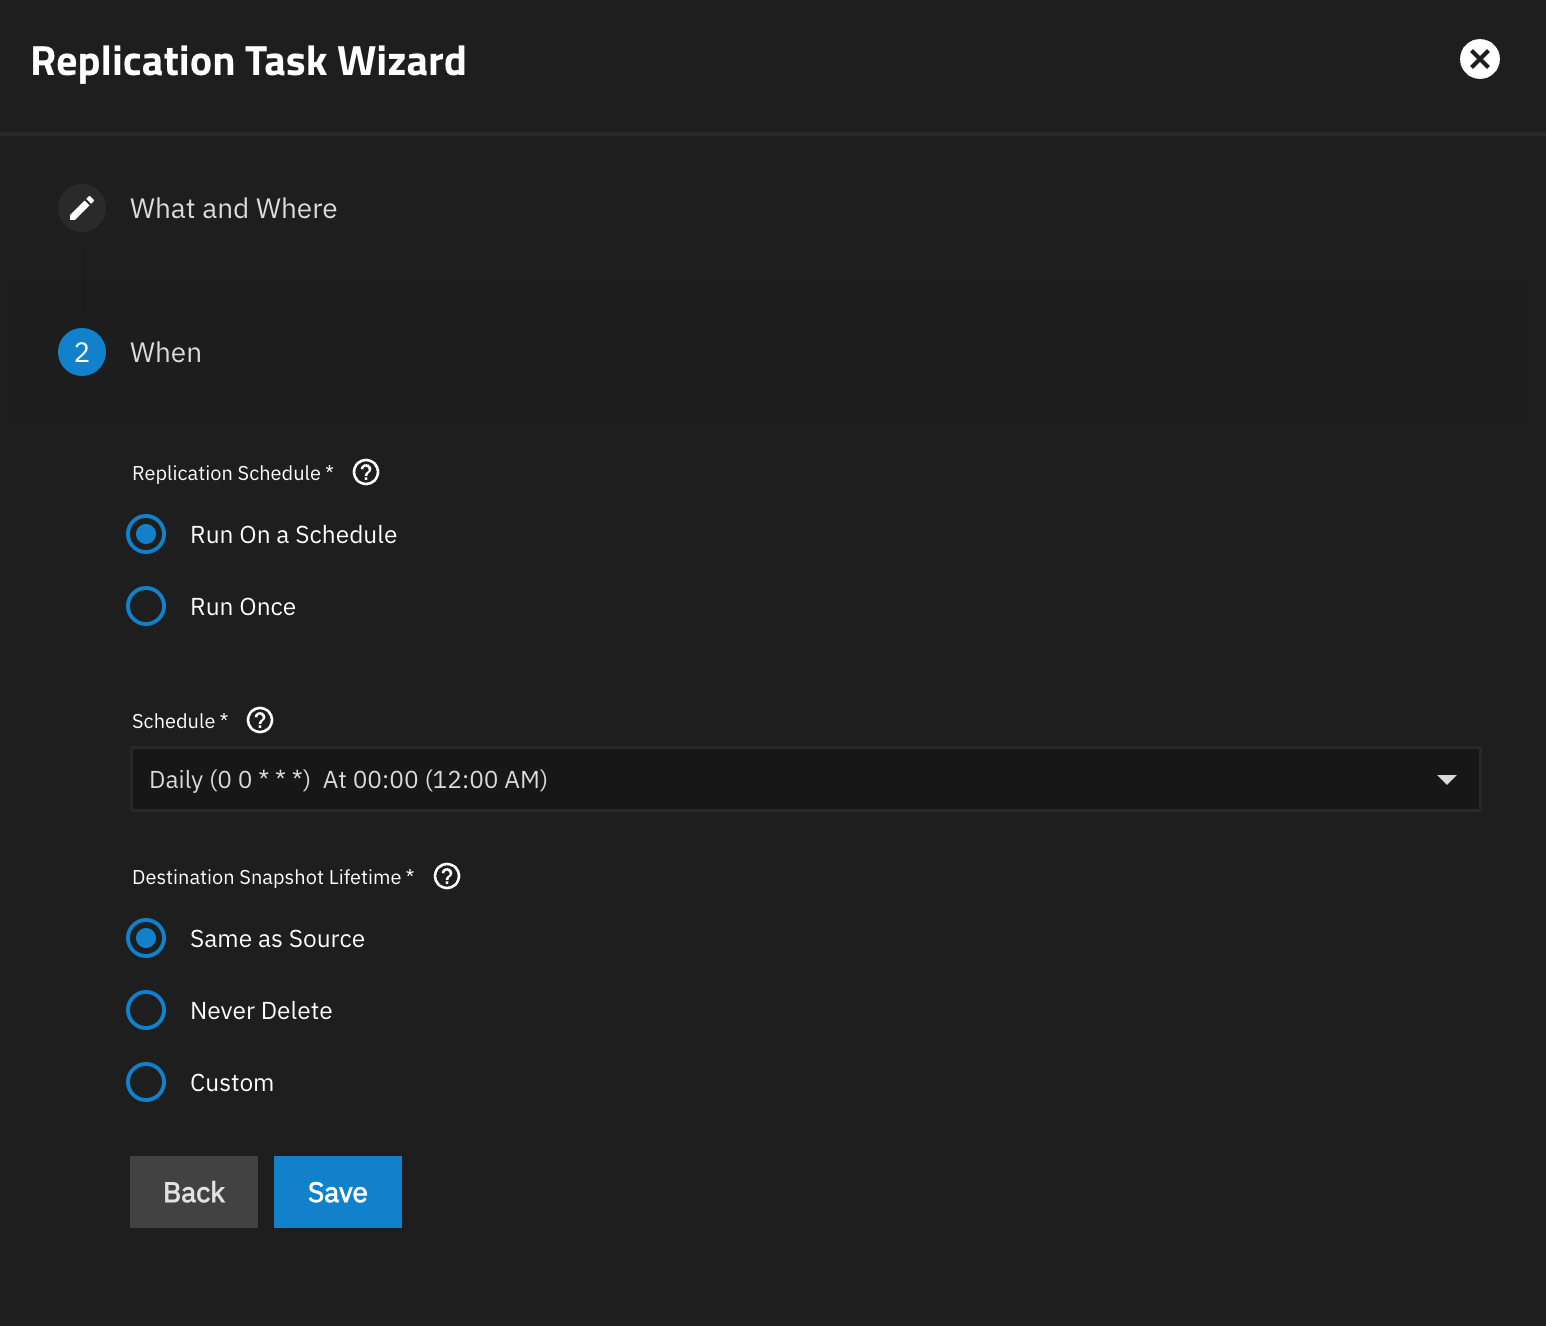This screenshot has height=1326, width=1546.
Task: Click the close icon on the wizard
Action: tap(1480, 60)
